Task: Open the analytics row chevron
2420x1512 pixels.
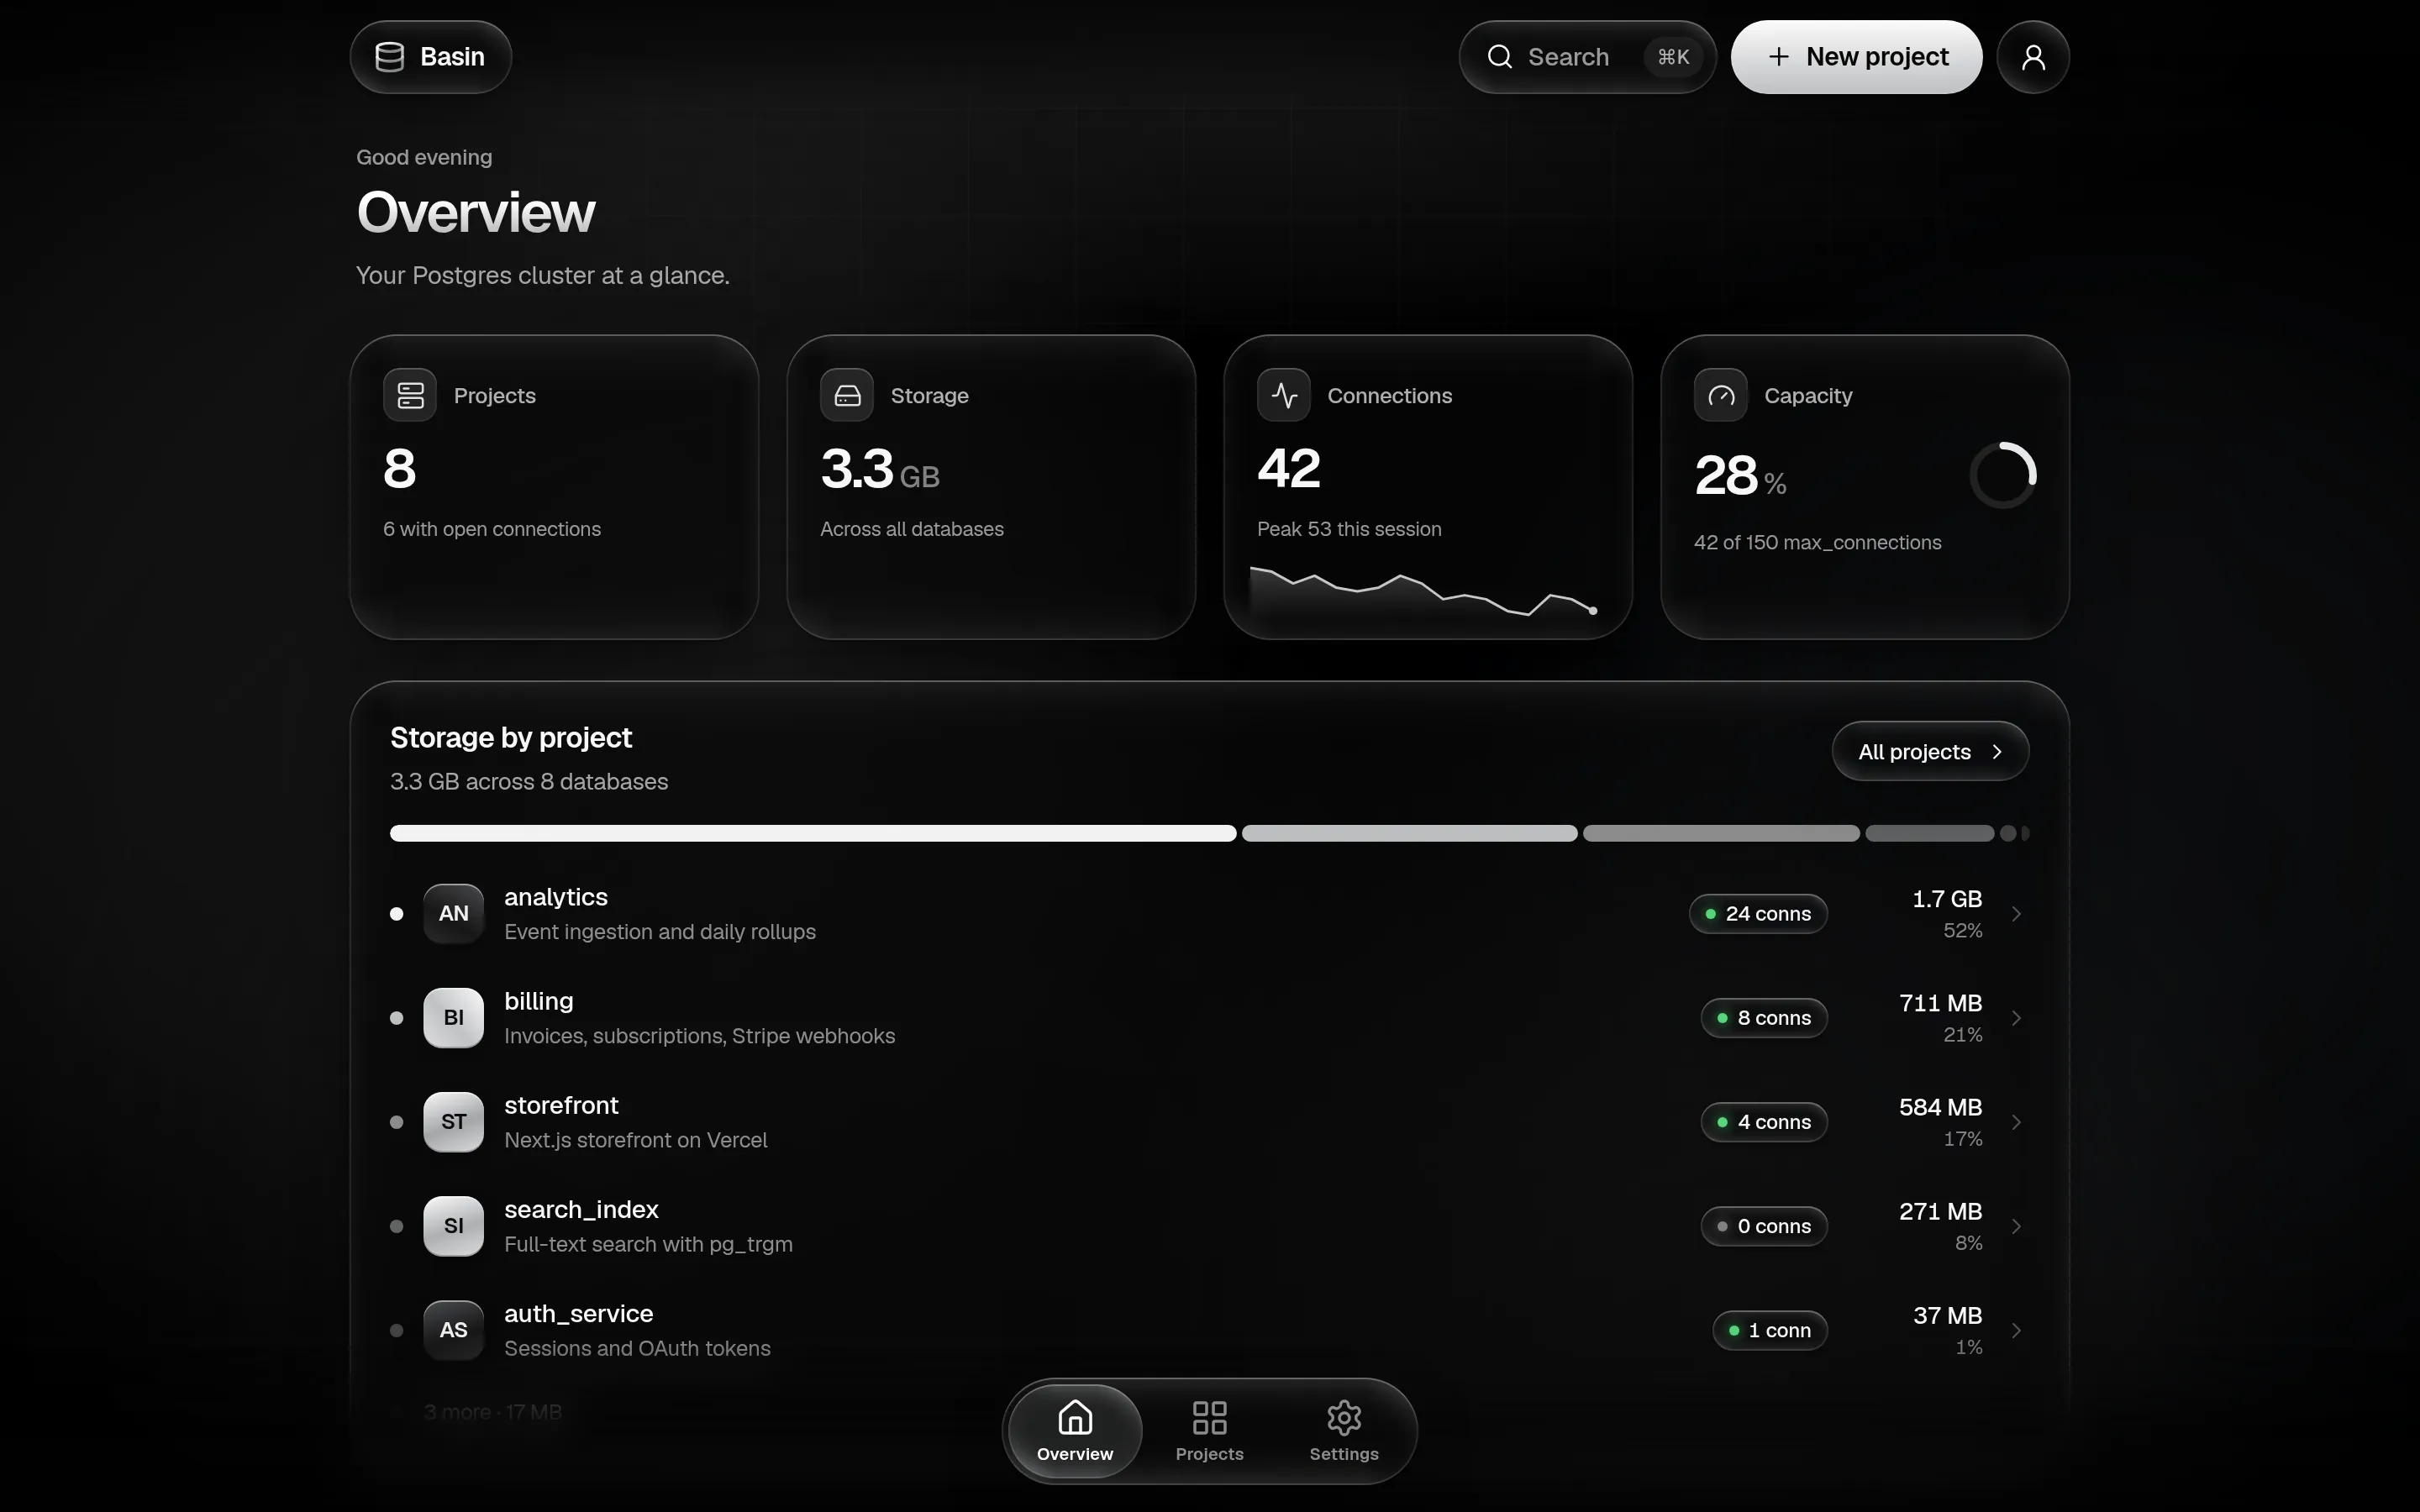Action: 2016,913
